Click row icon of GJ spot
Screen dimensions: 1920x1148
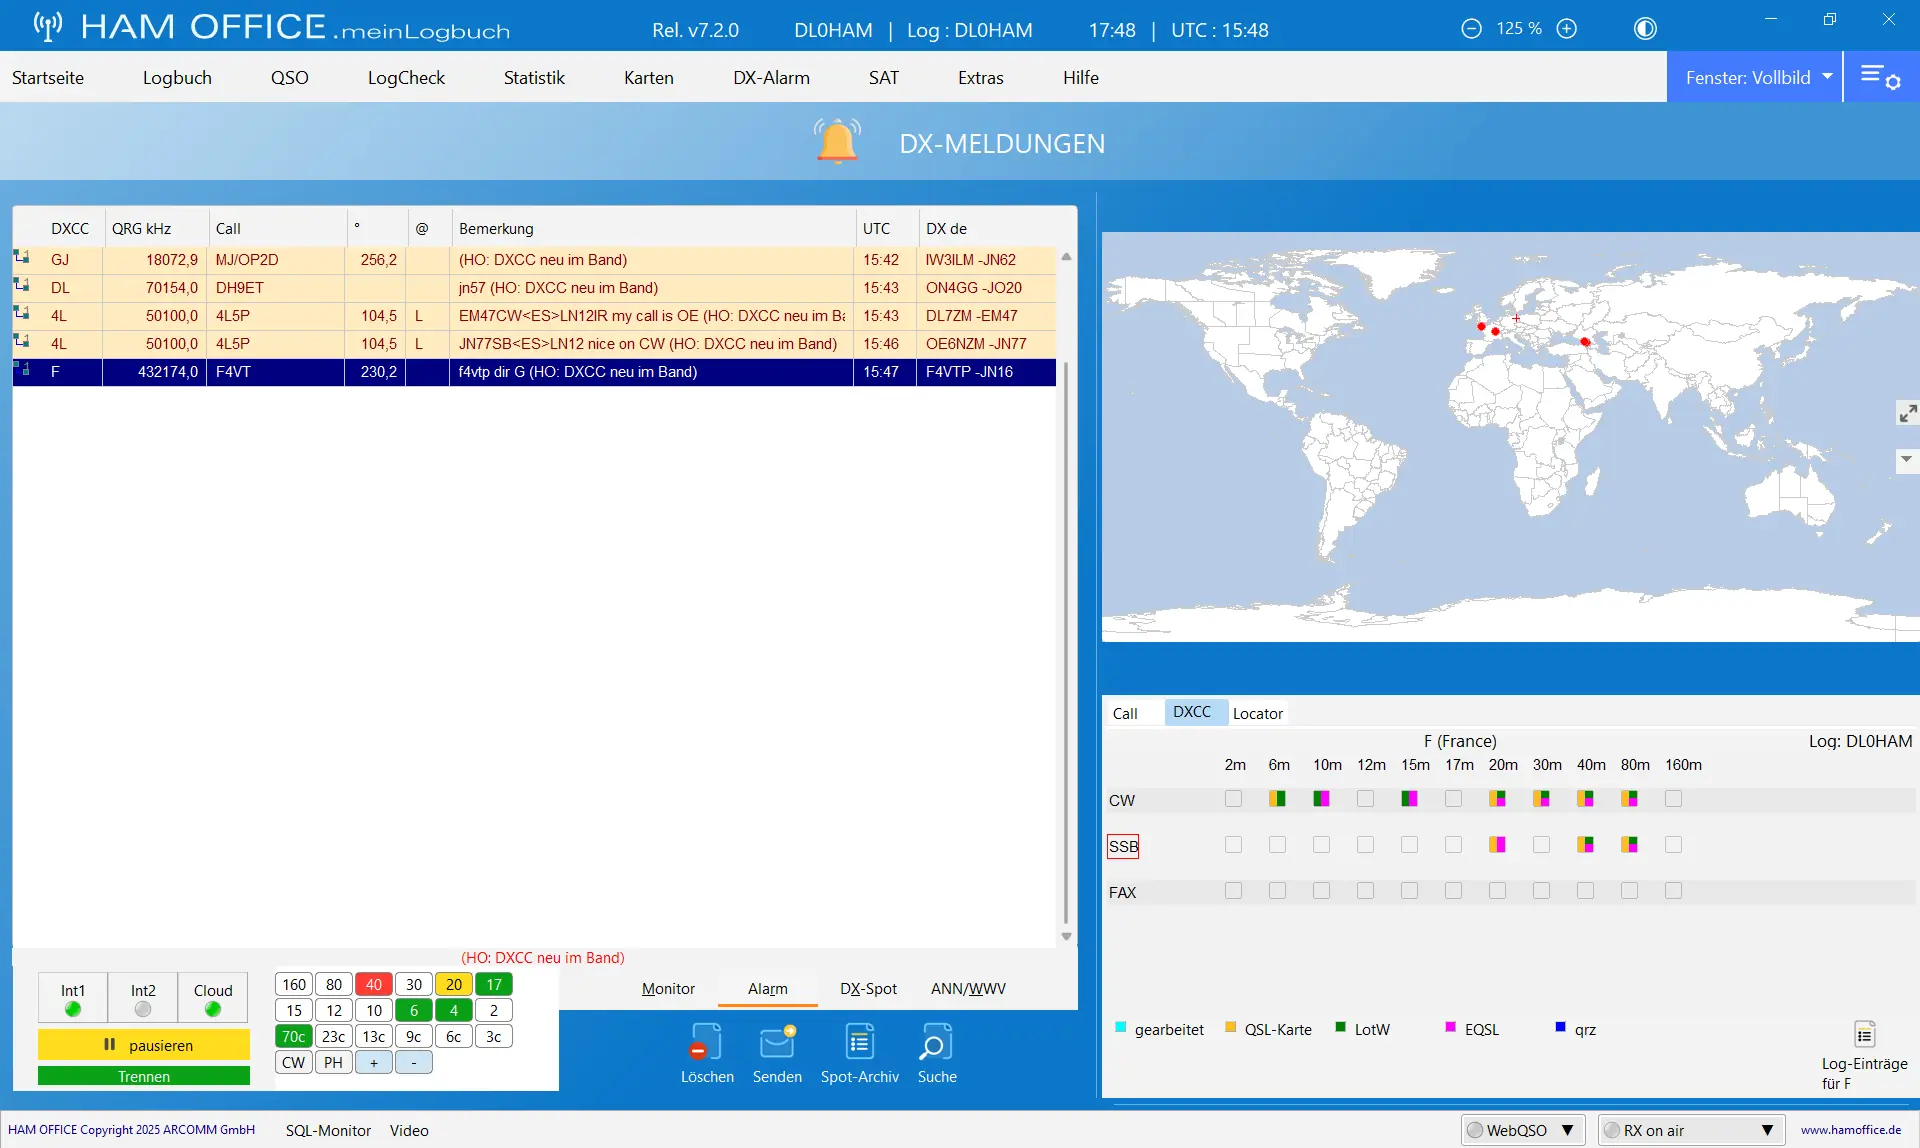21,258
